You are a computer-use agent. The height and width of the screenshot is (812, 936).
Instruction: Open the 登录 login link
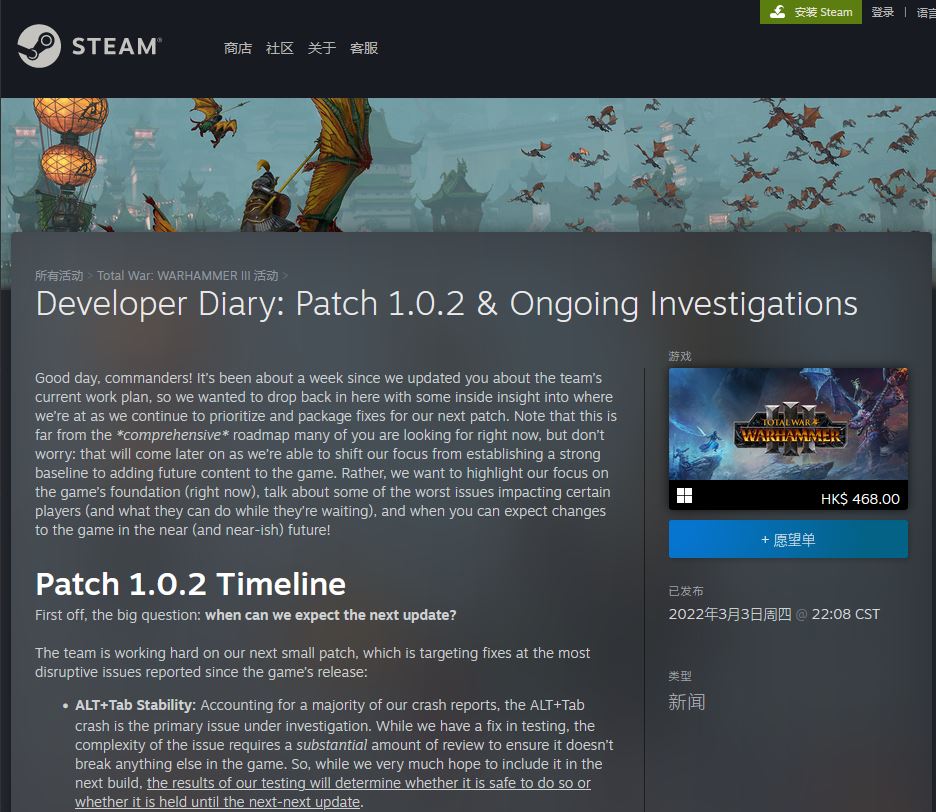point(882,12)
